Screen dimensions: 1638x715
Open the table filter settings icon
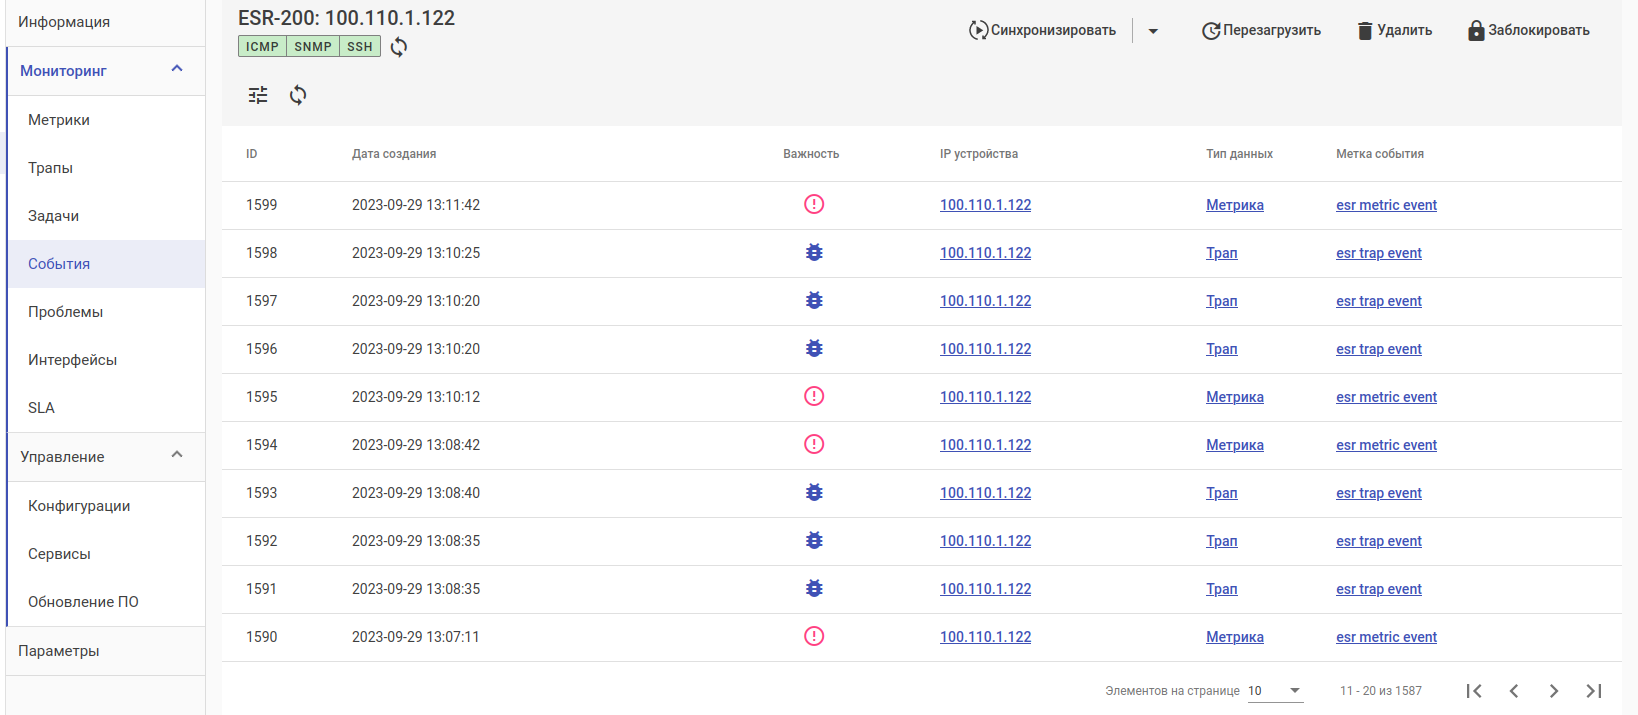coord(258,95)
